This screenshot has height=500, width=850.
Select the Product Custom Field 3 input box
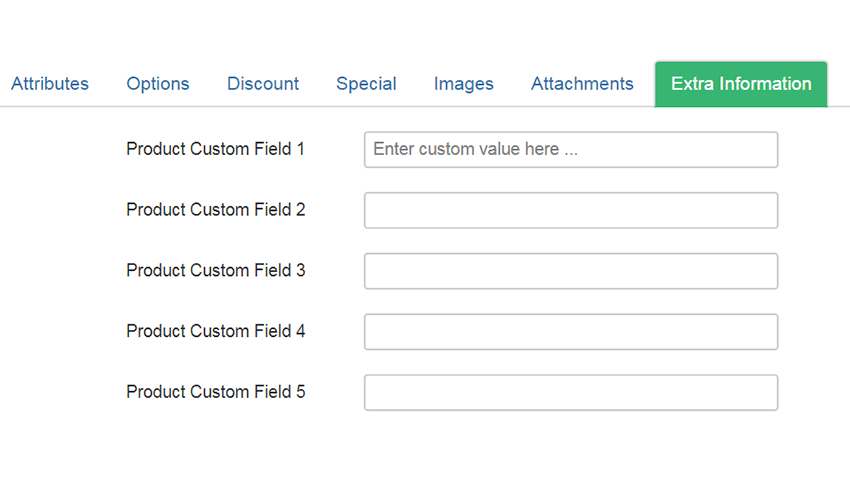571,271
